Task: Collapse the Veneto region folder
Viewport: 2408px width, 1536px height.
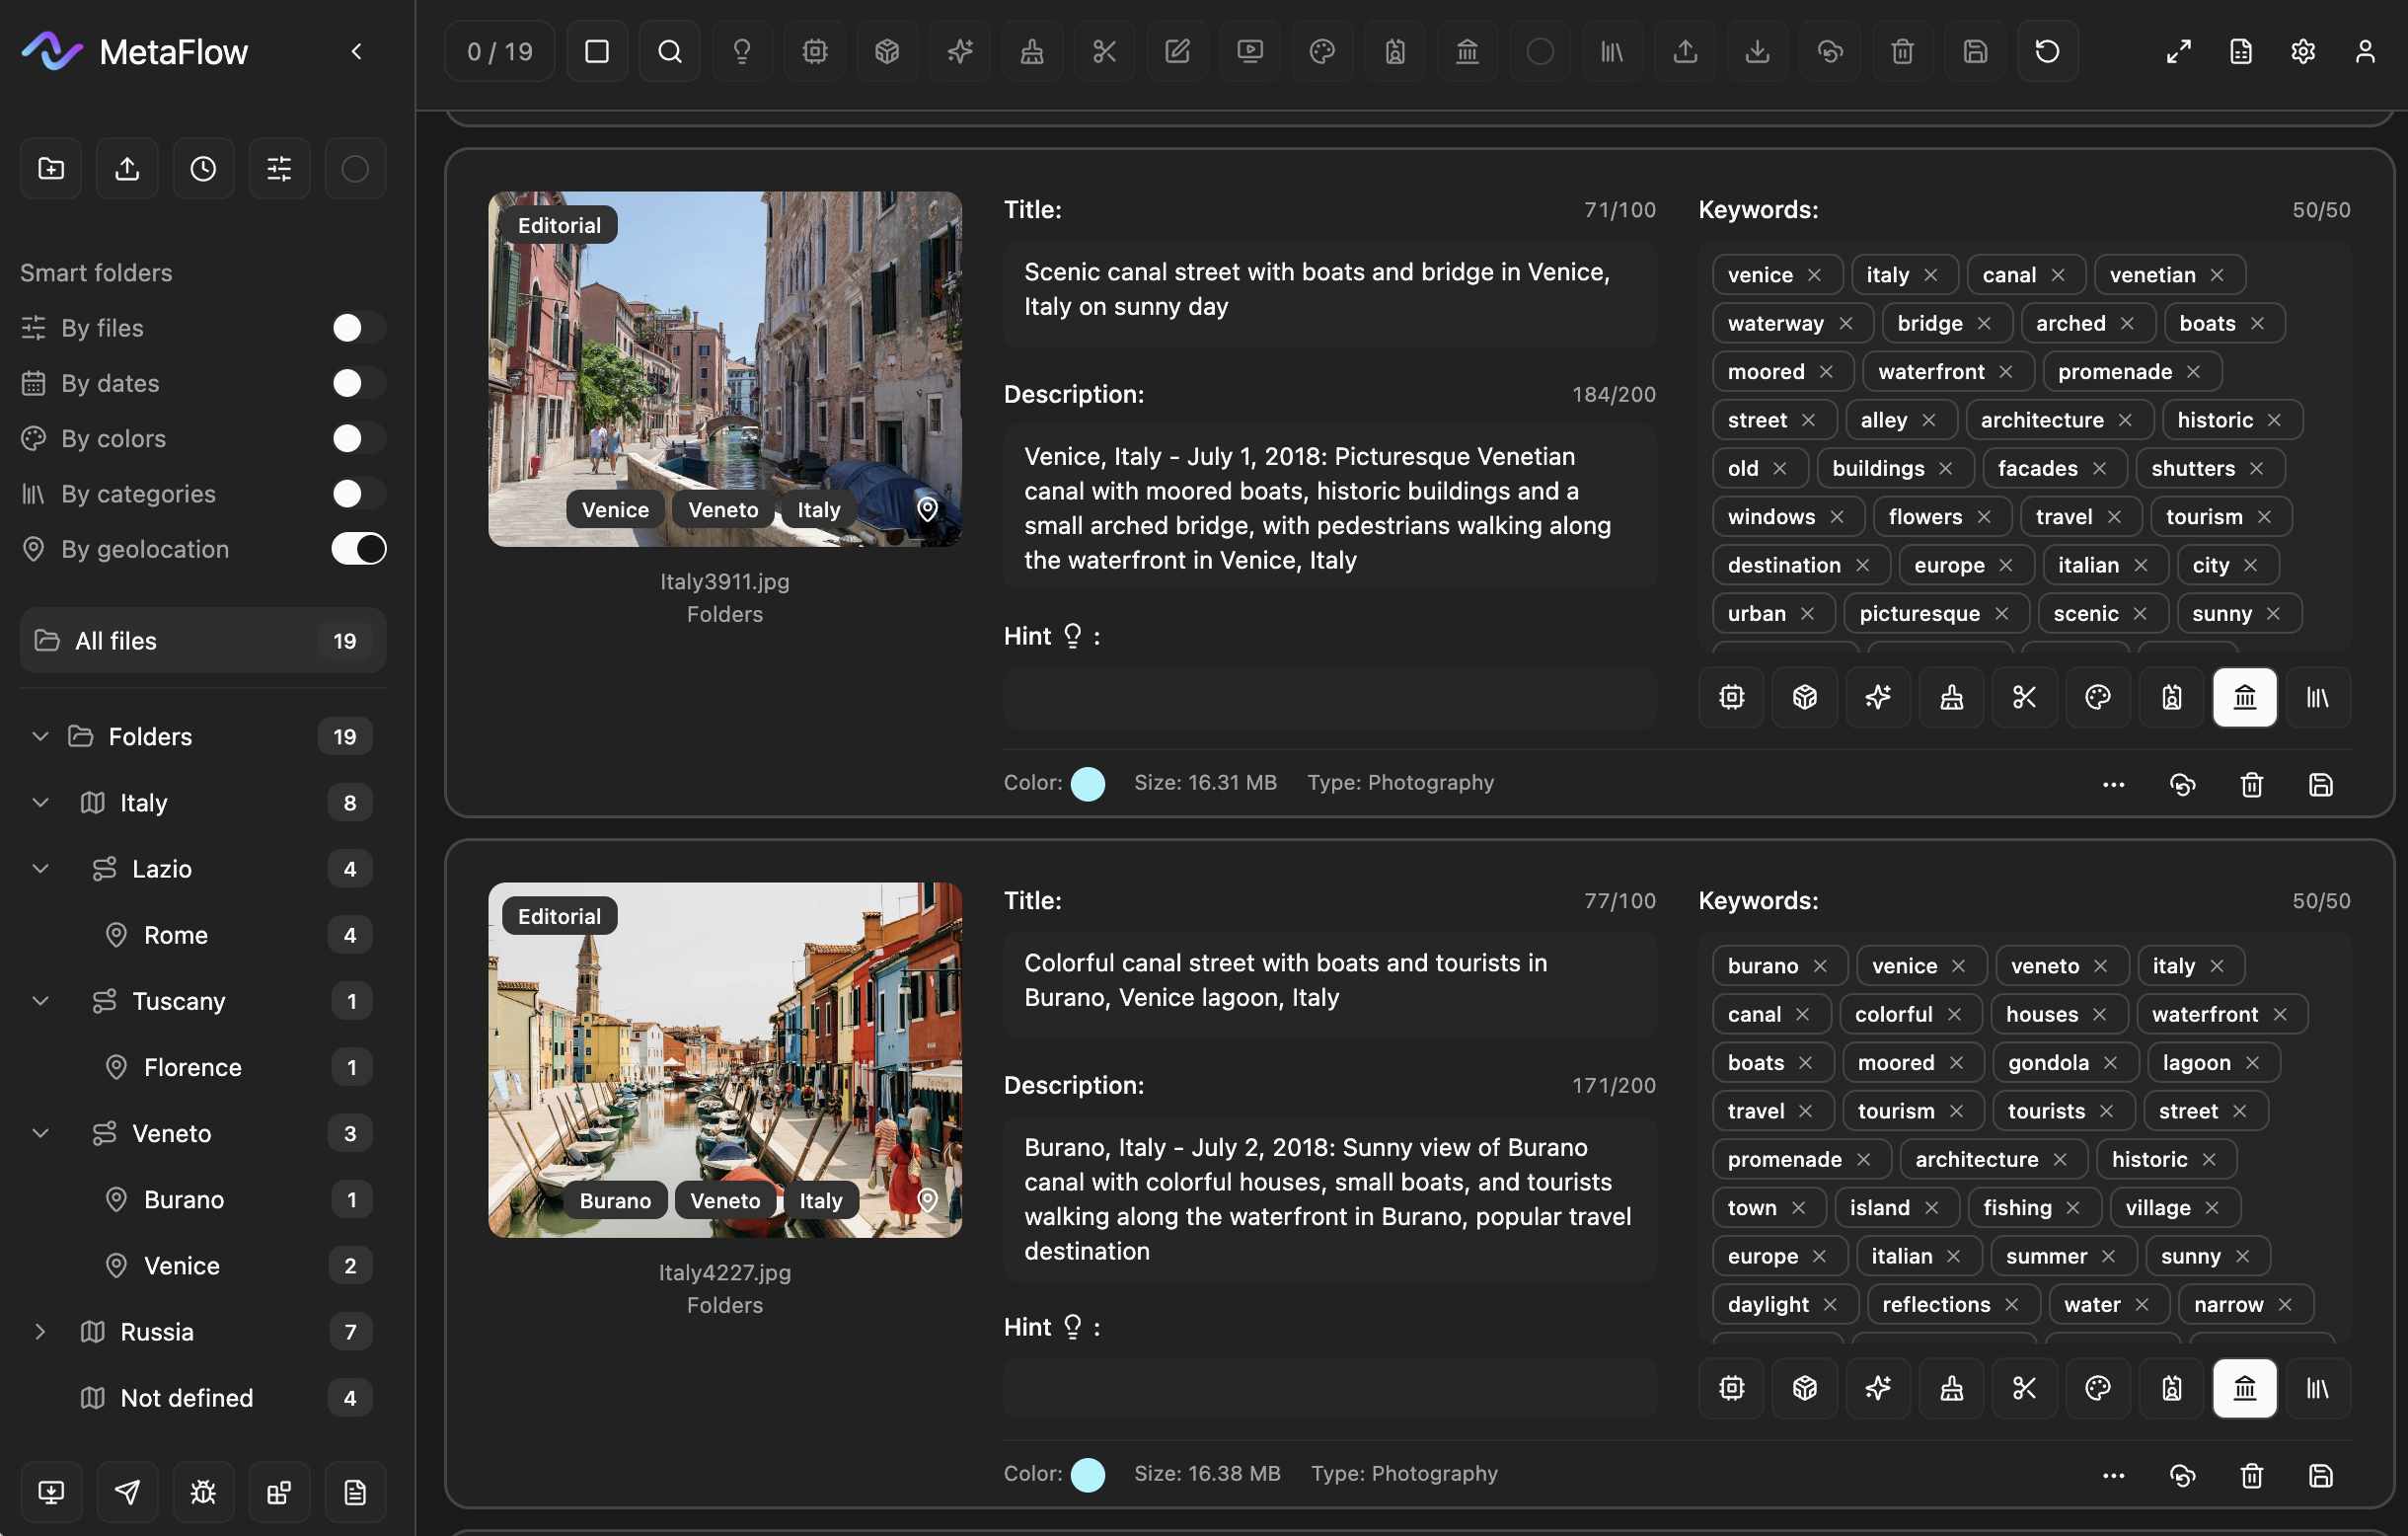Action: click(x=40, y=1133)
